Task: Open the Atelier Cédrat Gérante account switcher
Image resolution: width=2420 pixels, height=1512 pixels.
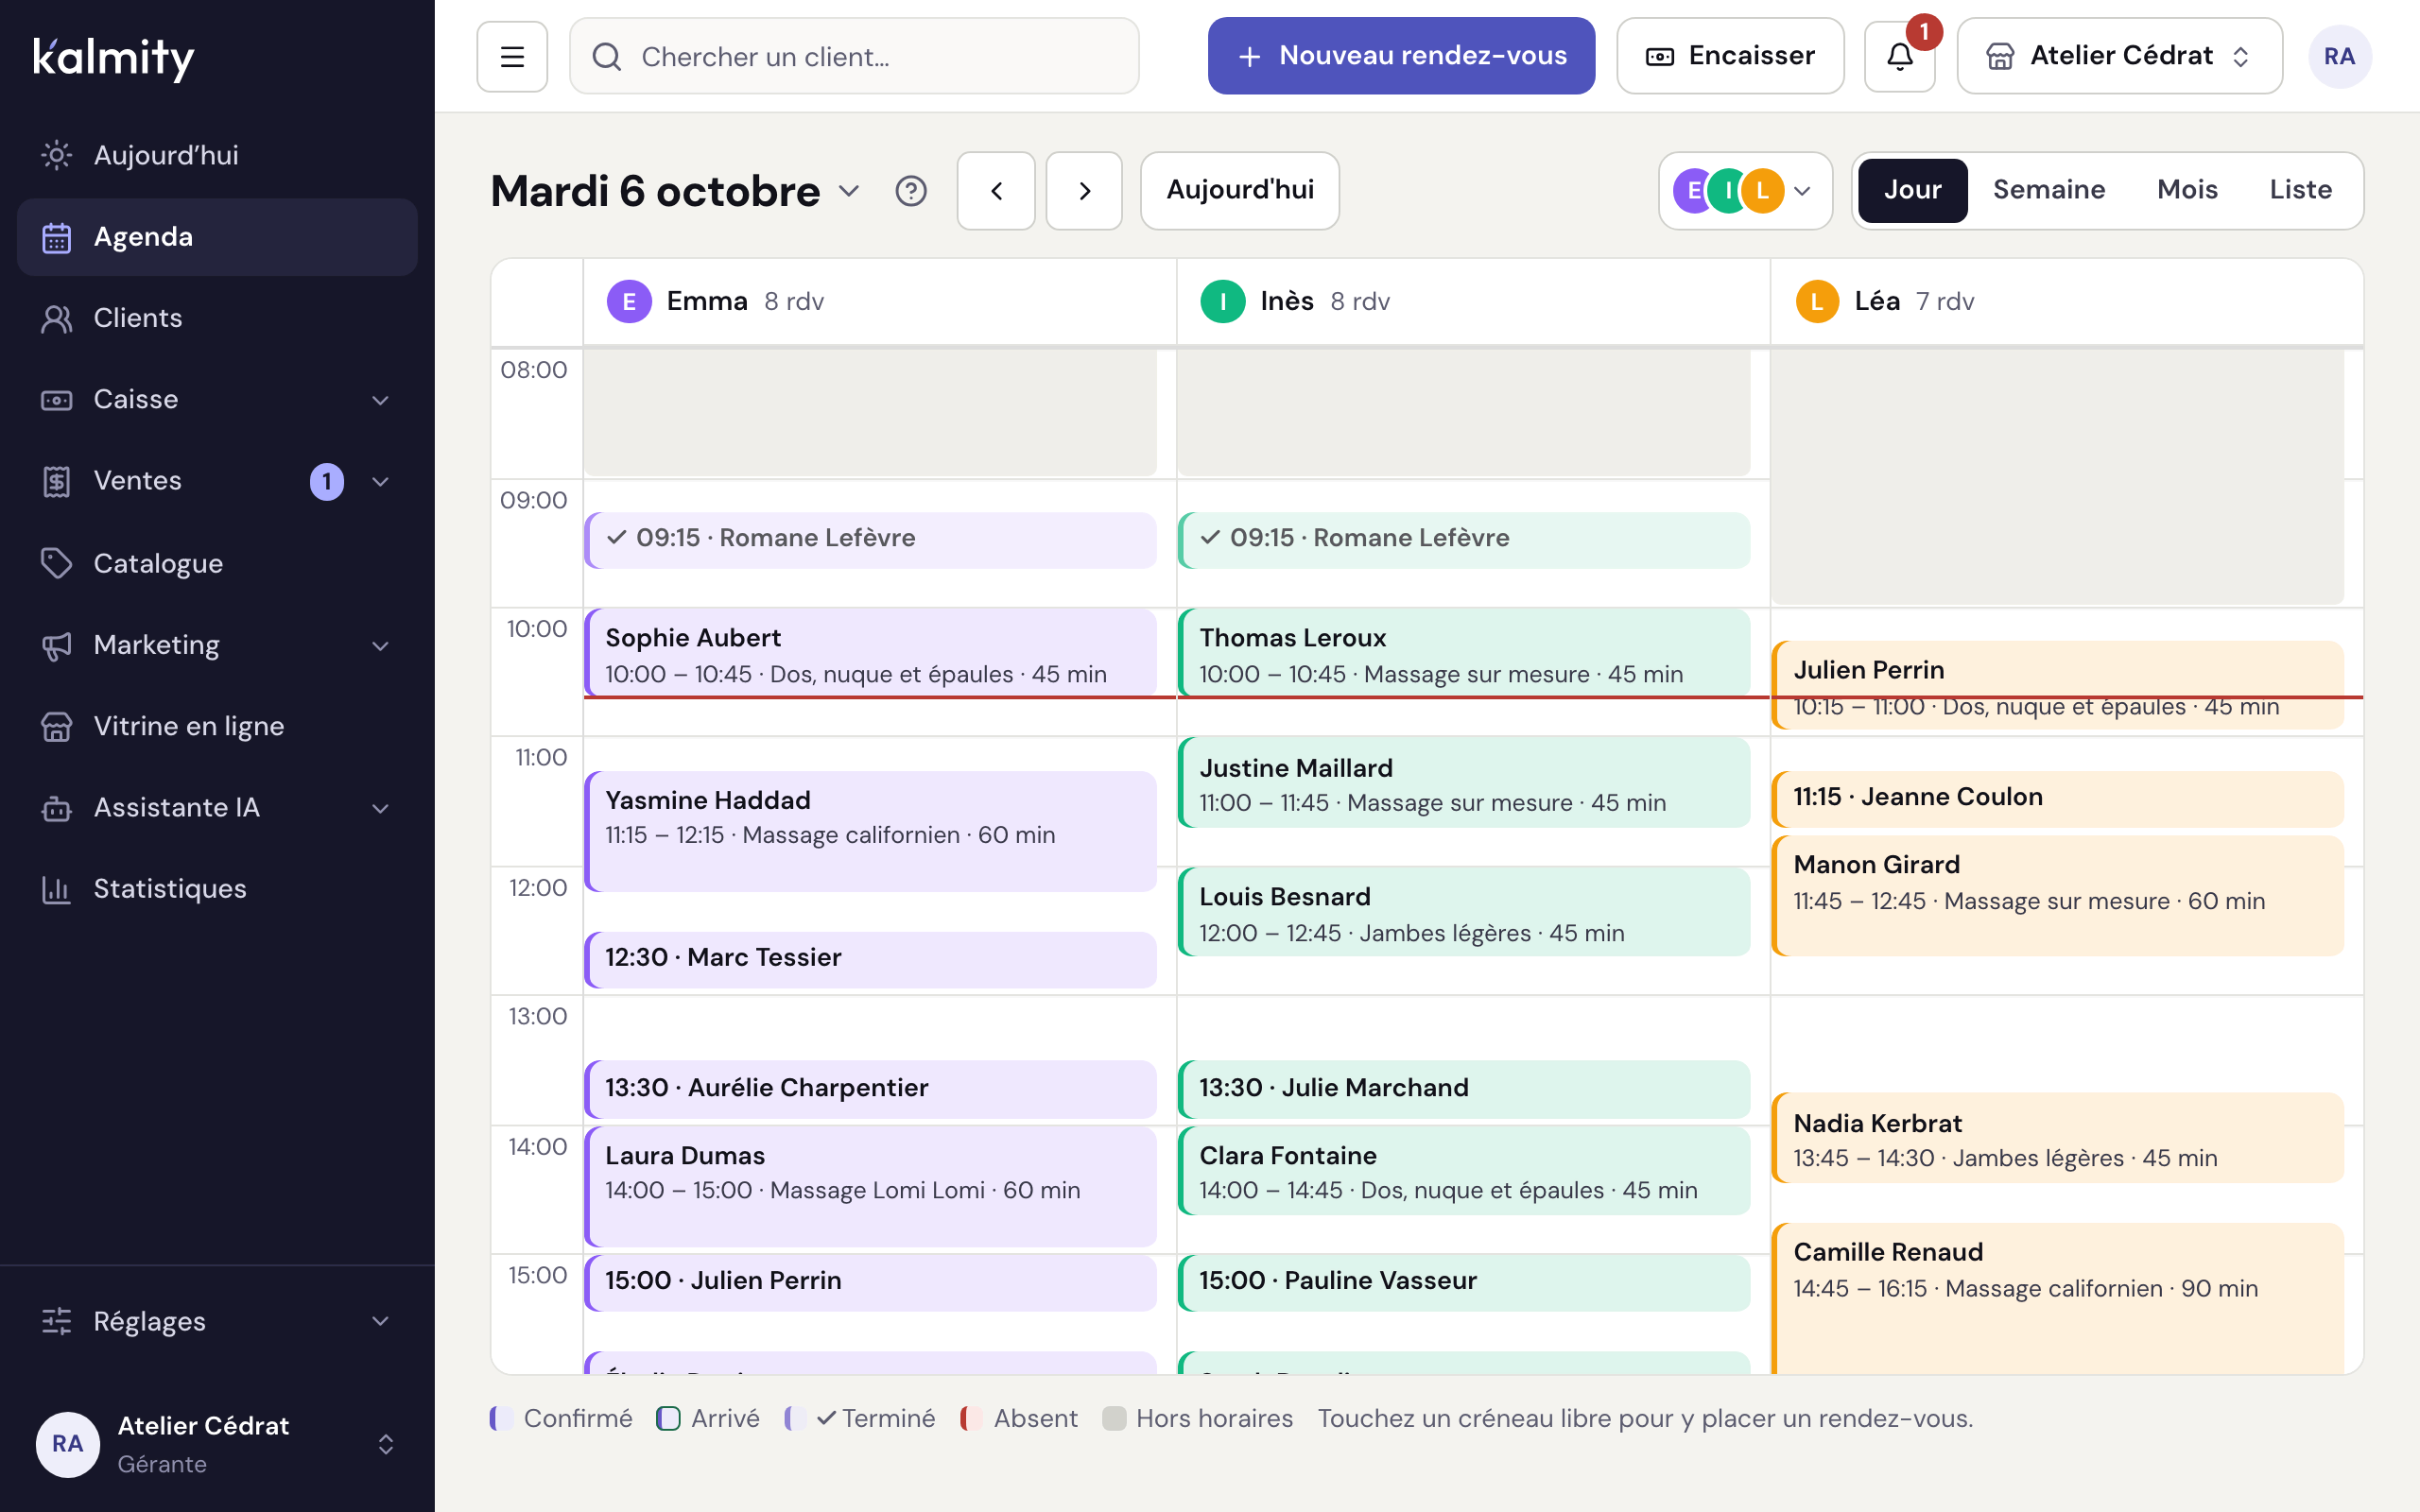Action: [217, 1444]
